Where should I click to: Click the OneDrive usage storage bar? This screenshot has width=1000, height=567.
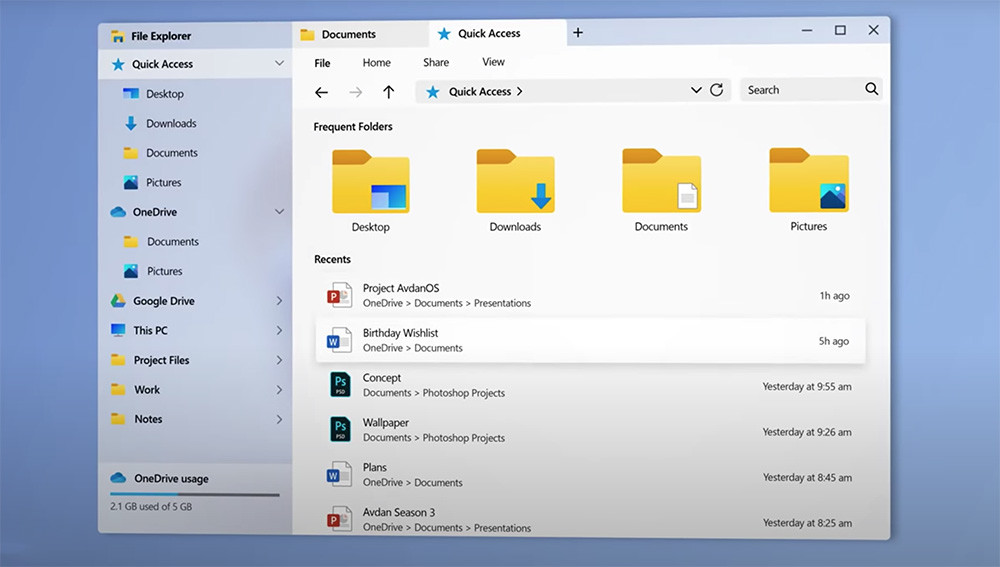195,494
